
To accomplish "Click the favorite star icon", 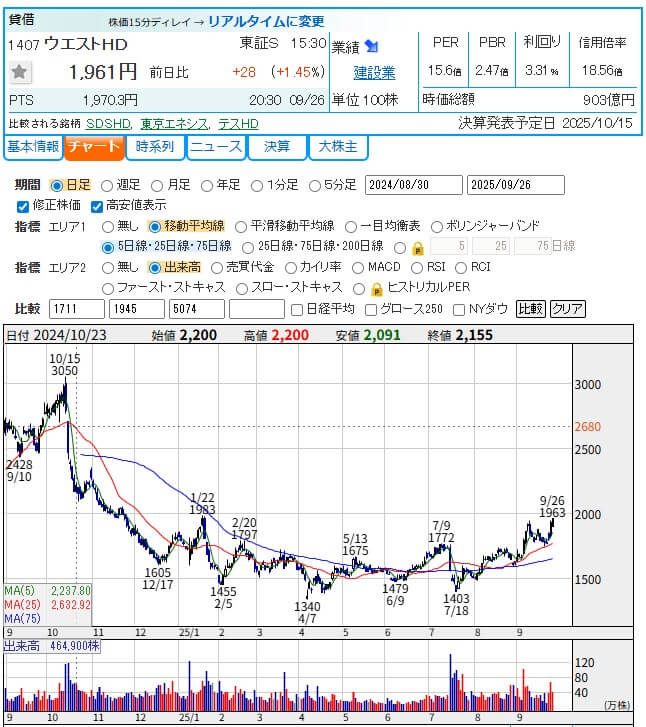I will [x=20, y=72].
